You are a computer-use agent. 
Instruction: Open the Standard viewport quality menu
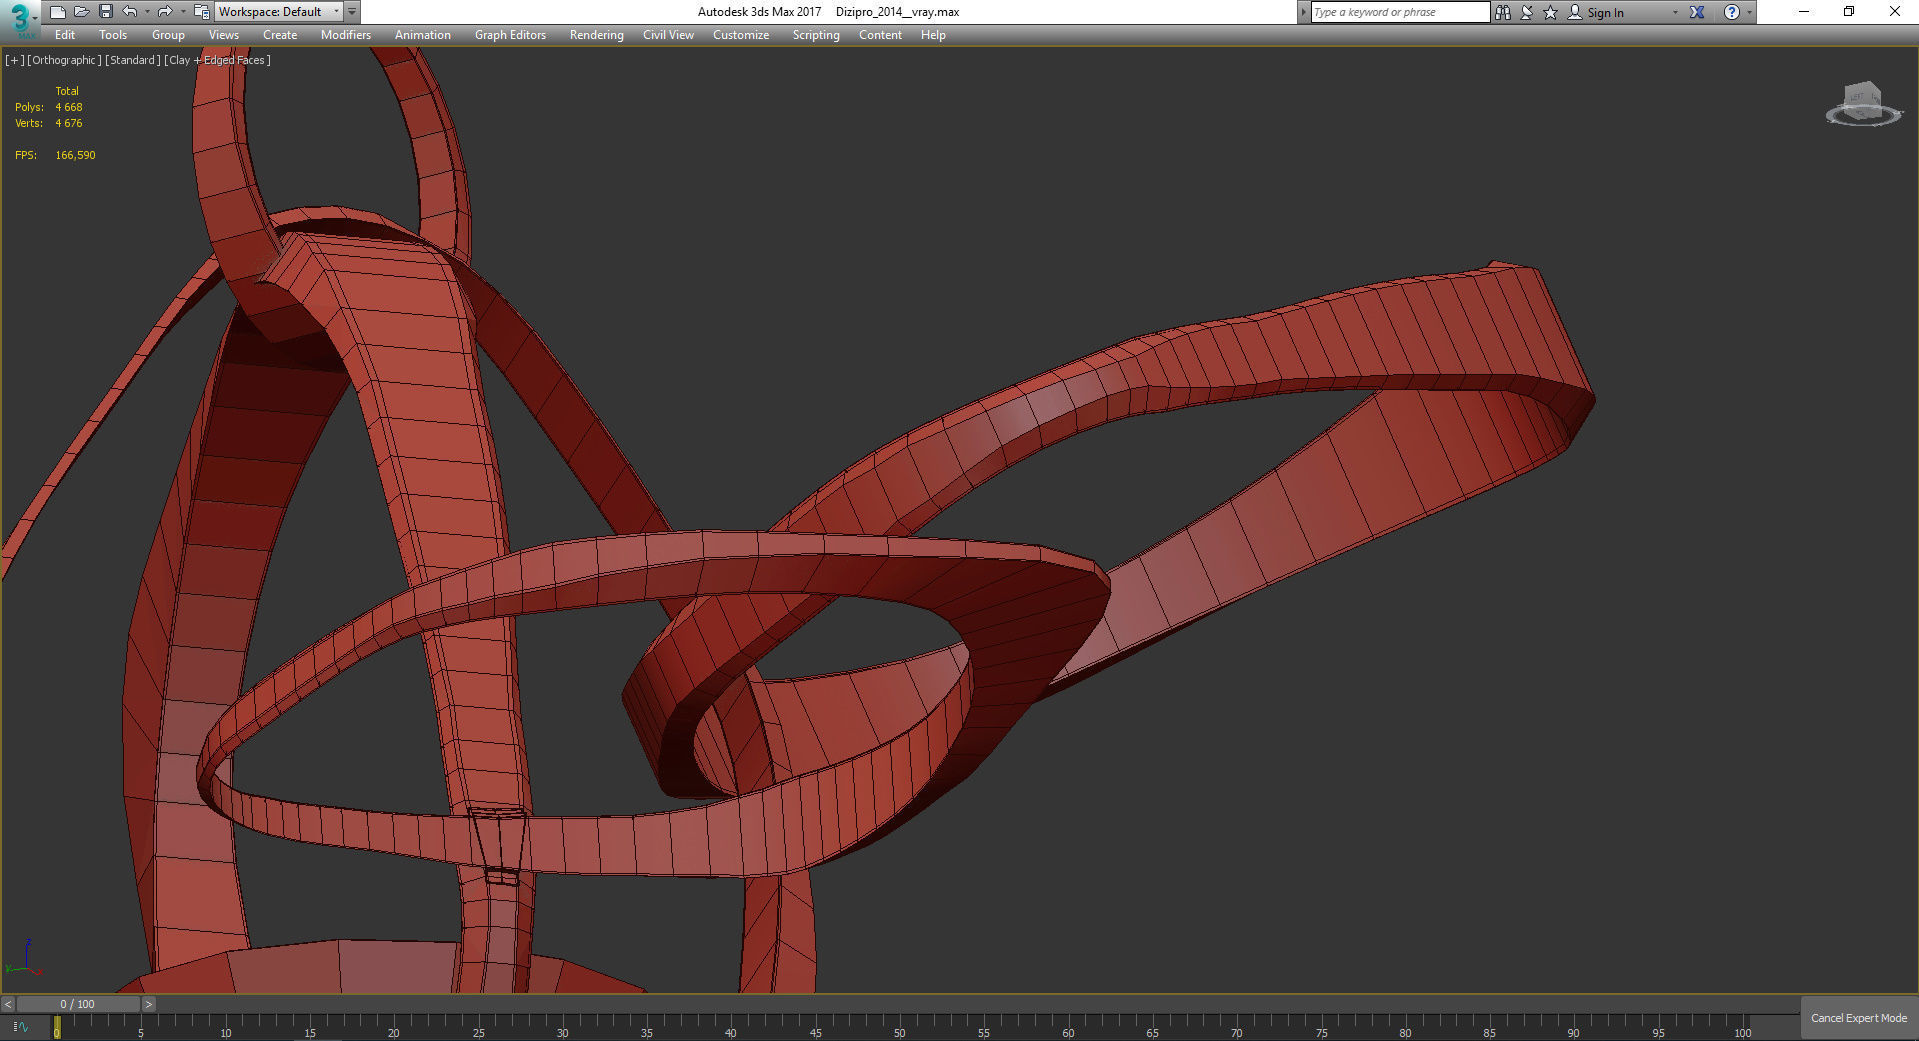point(133,60)
